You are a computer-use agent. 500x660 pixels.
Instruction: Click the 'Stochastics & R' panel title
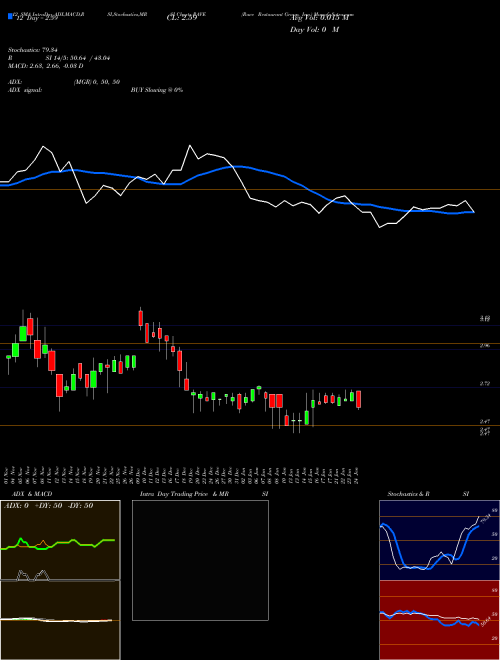(x=409, y=494)
